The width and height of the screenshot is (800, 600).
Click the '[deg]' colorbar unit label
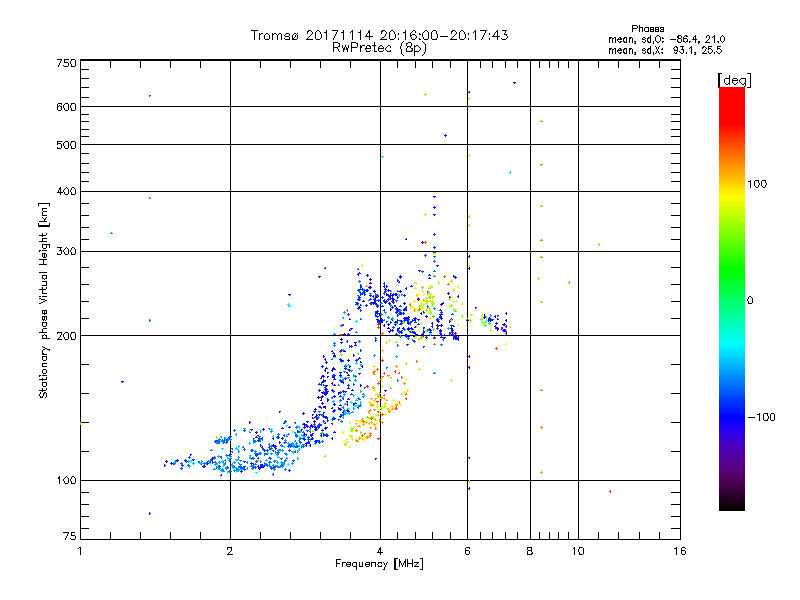734,80
